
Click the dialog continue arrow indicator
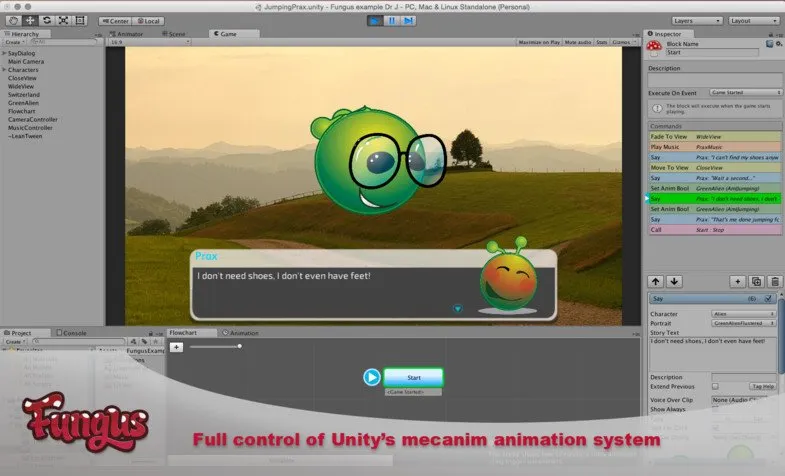[458, 308]
